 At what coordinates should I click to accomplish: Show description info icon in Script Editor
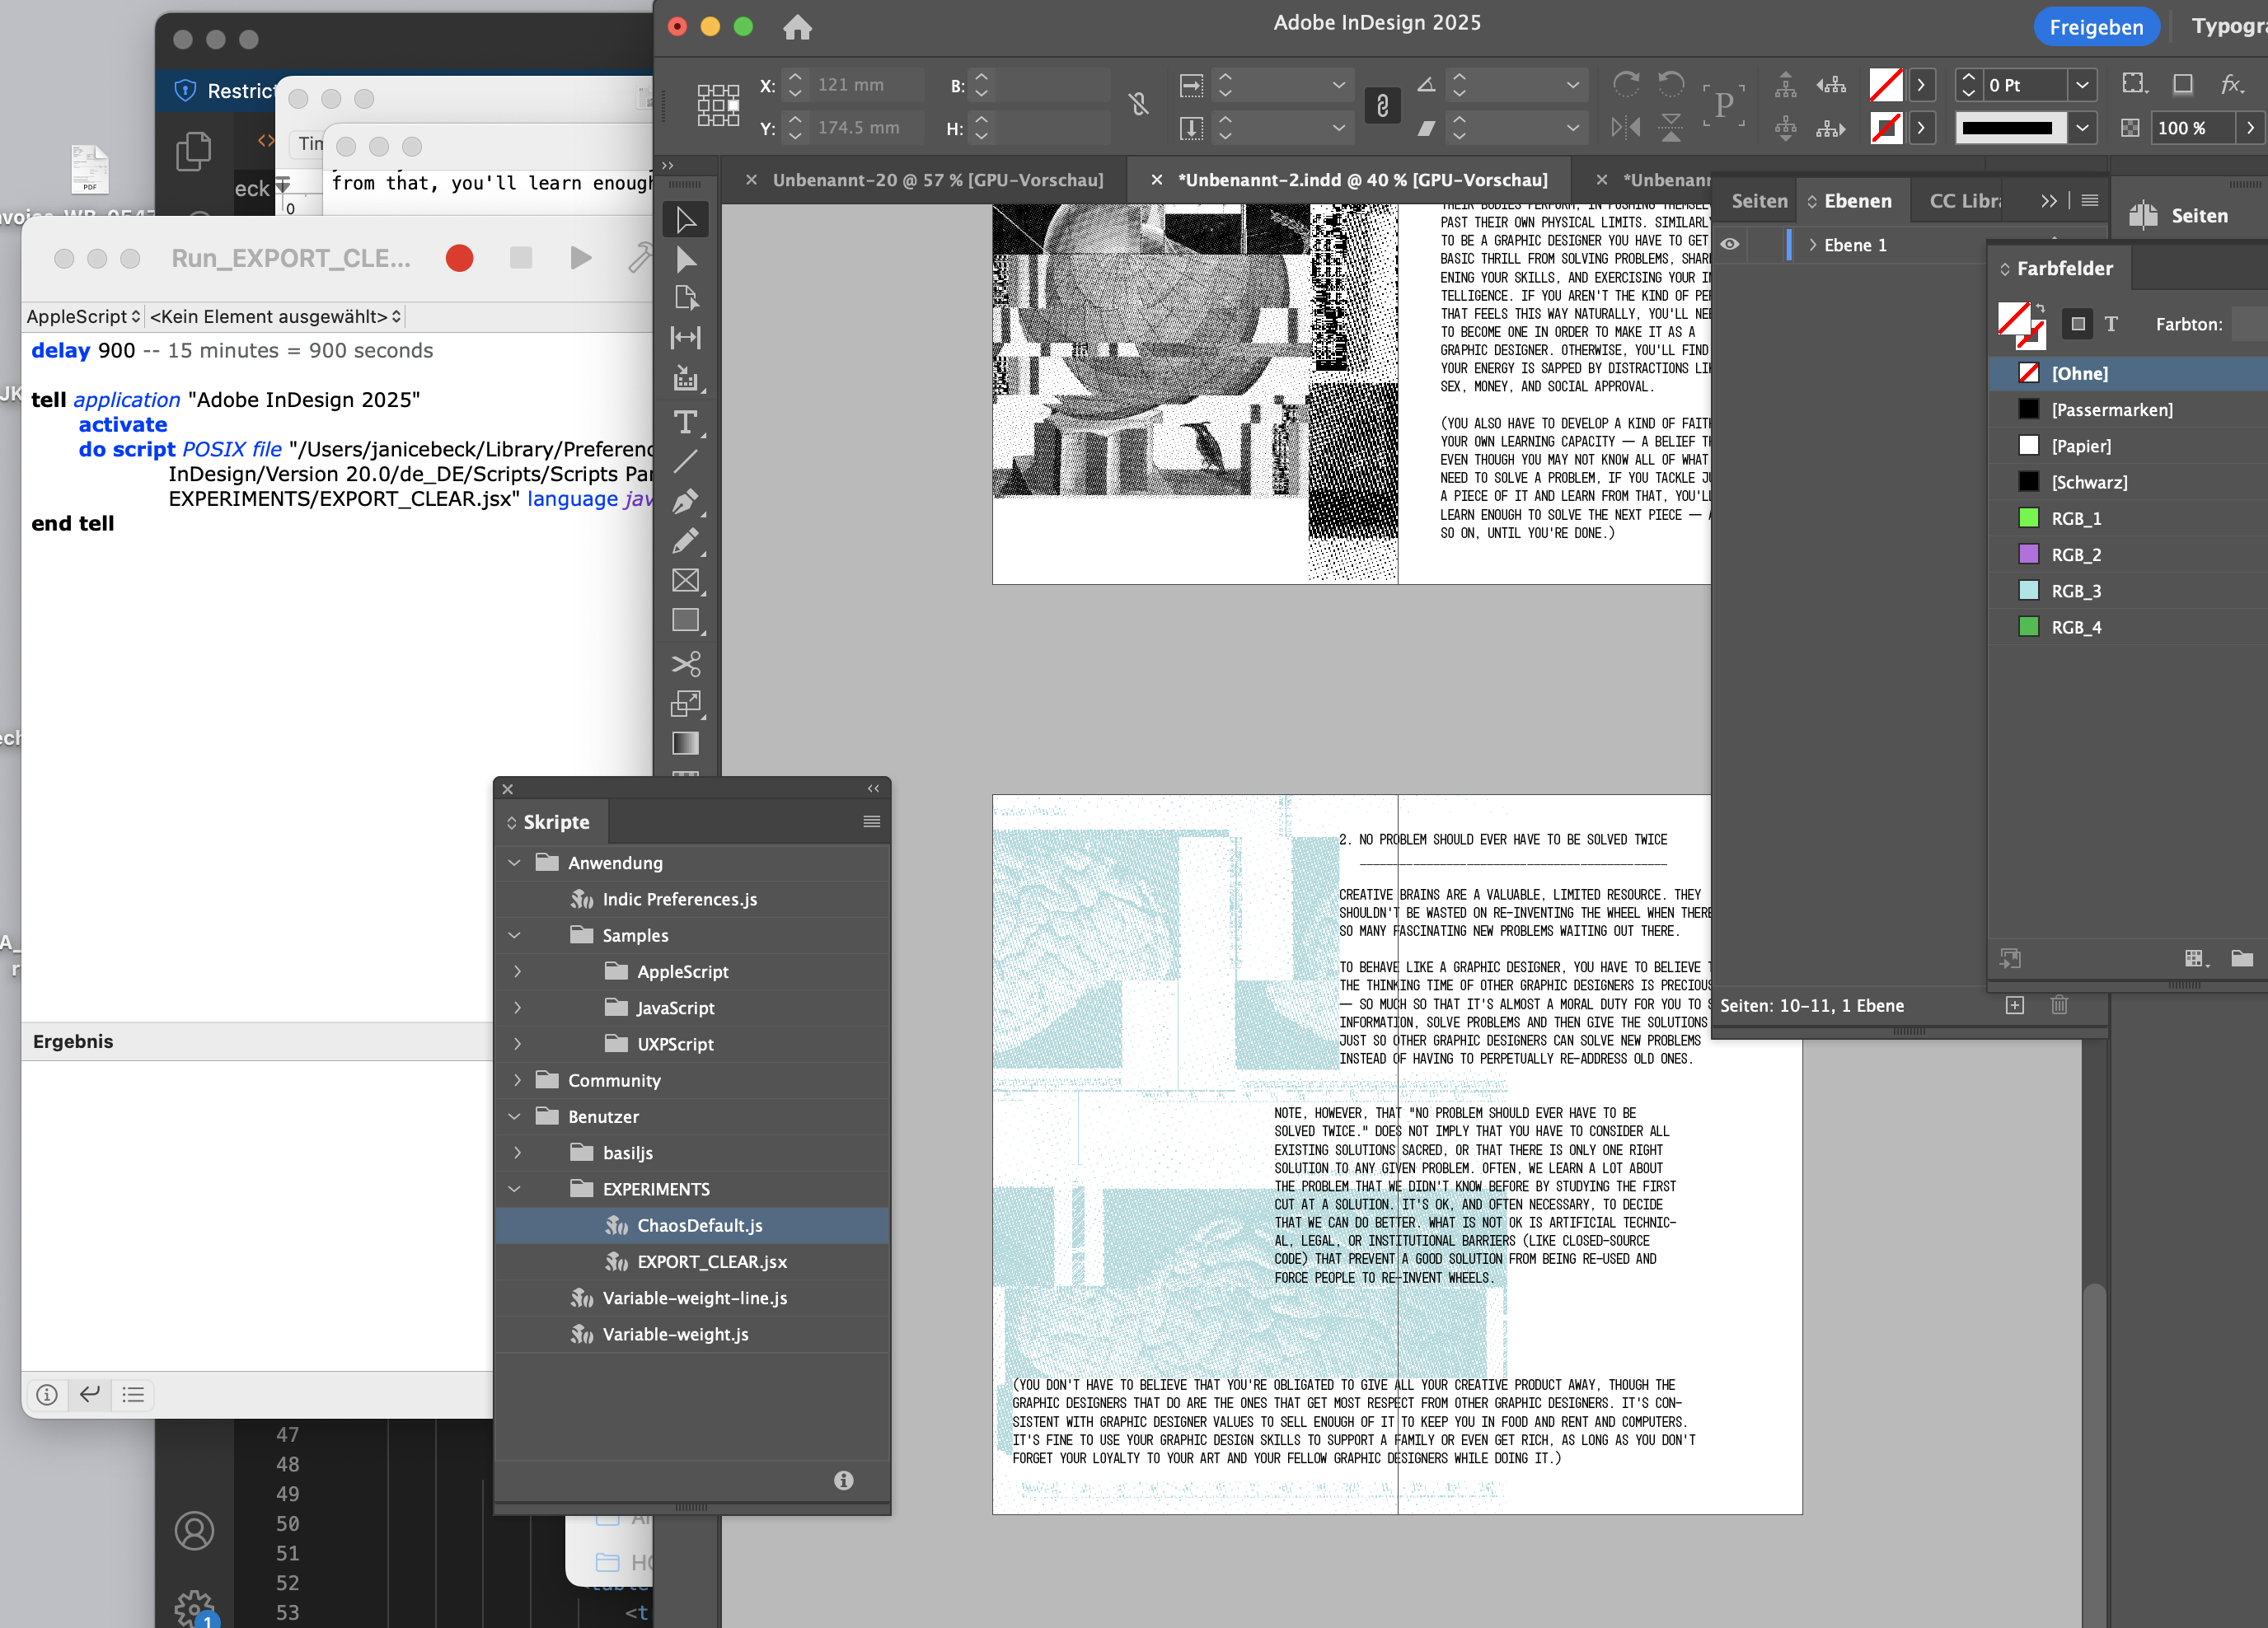coord(47,1394)
